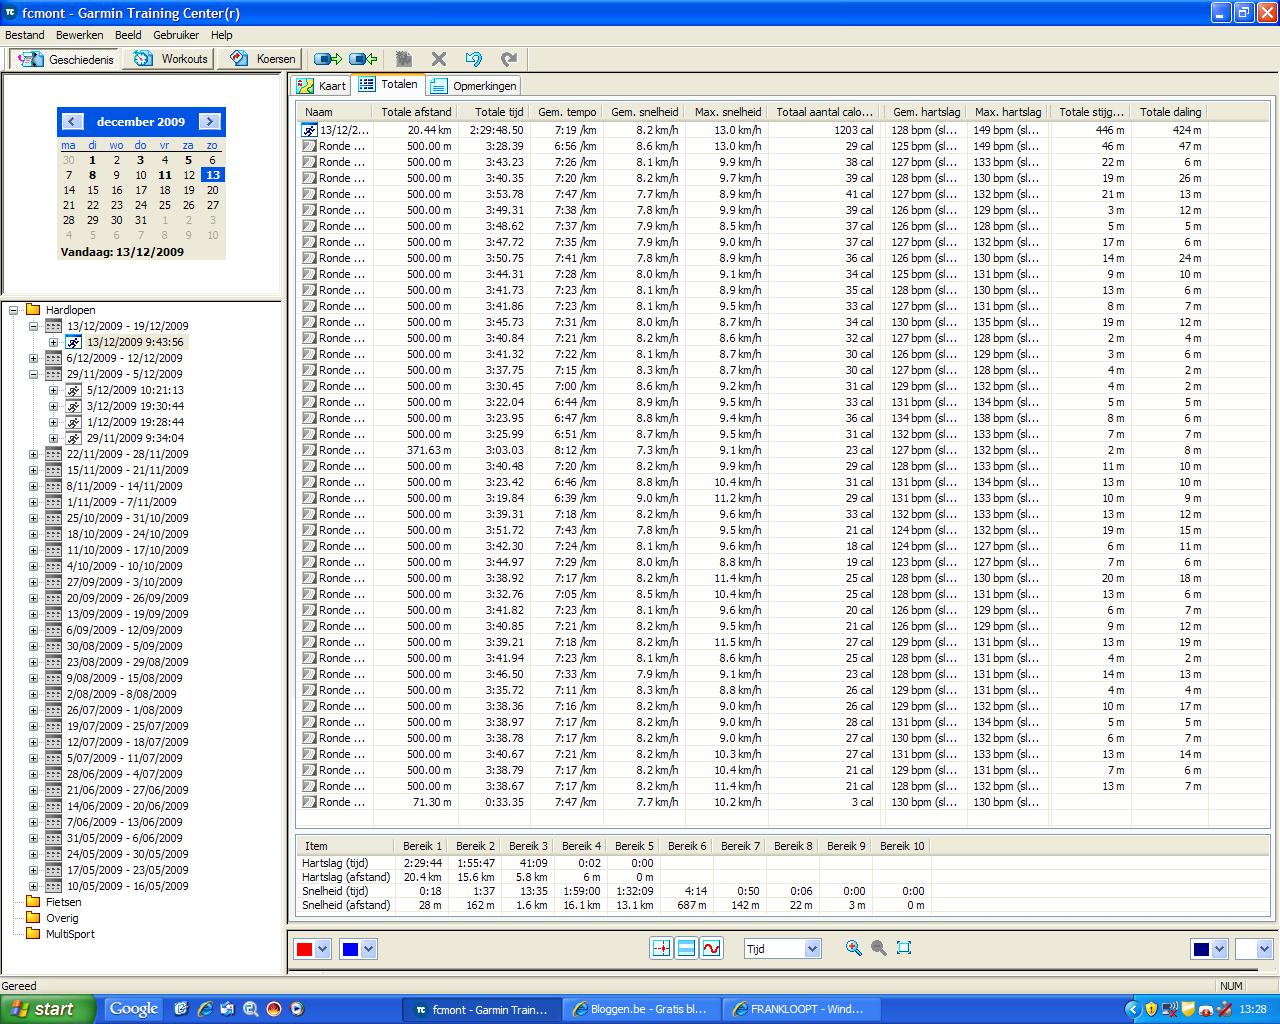Open the Hardlopen folder icon
Screen dimensions: 1280x1024
(x=33, y=310)
